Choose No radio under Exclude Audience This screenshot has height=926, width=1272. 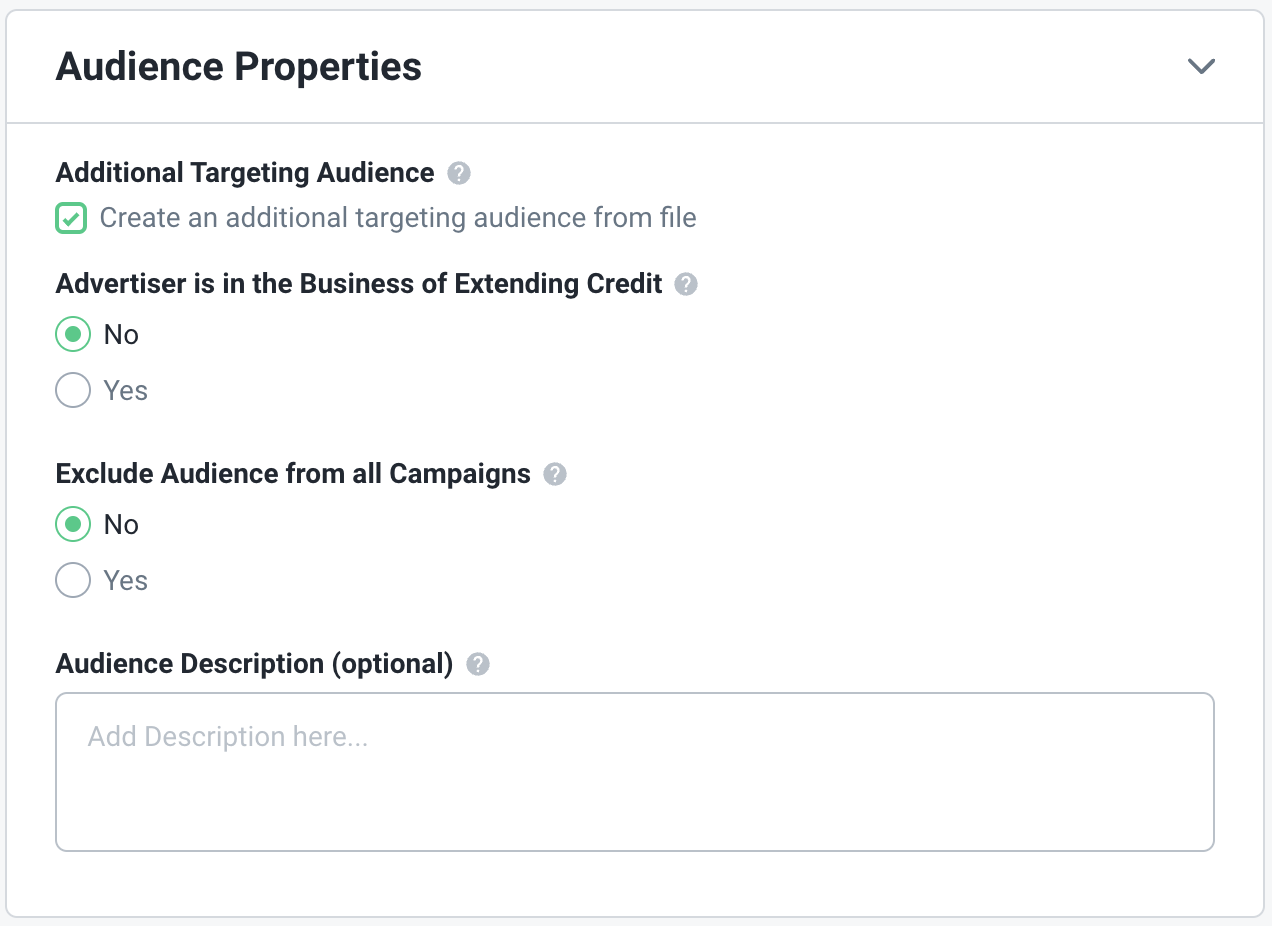pos(73,524)
